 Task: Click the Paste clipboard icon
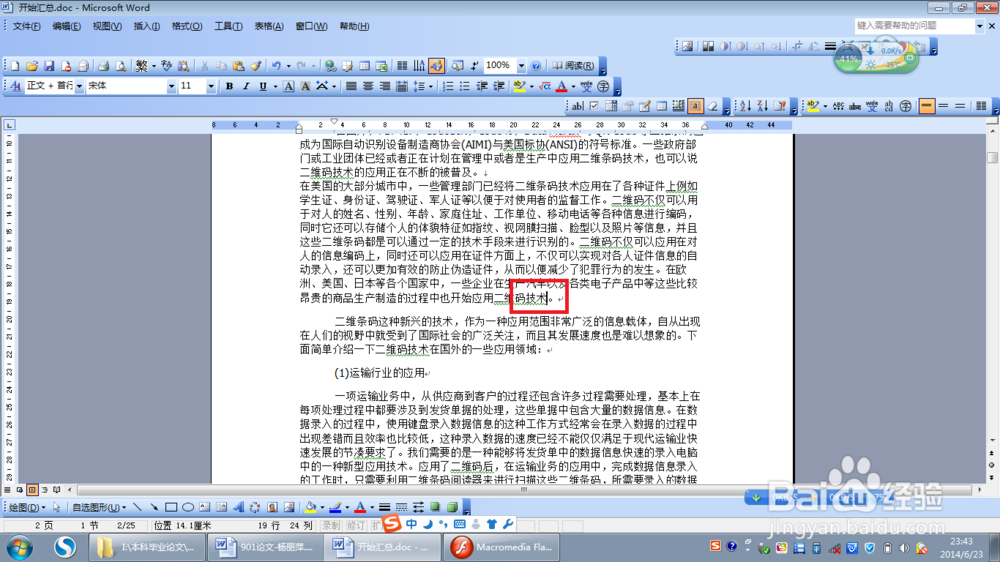(239, 66)
